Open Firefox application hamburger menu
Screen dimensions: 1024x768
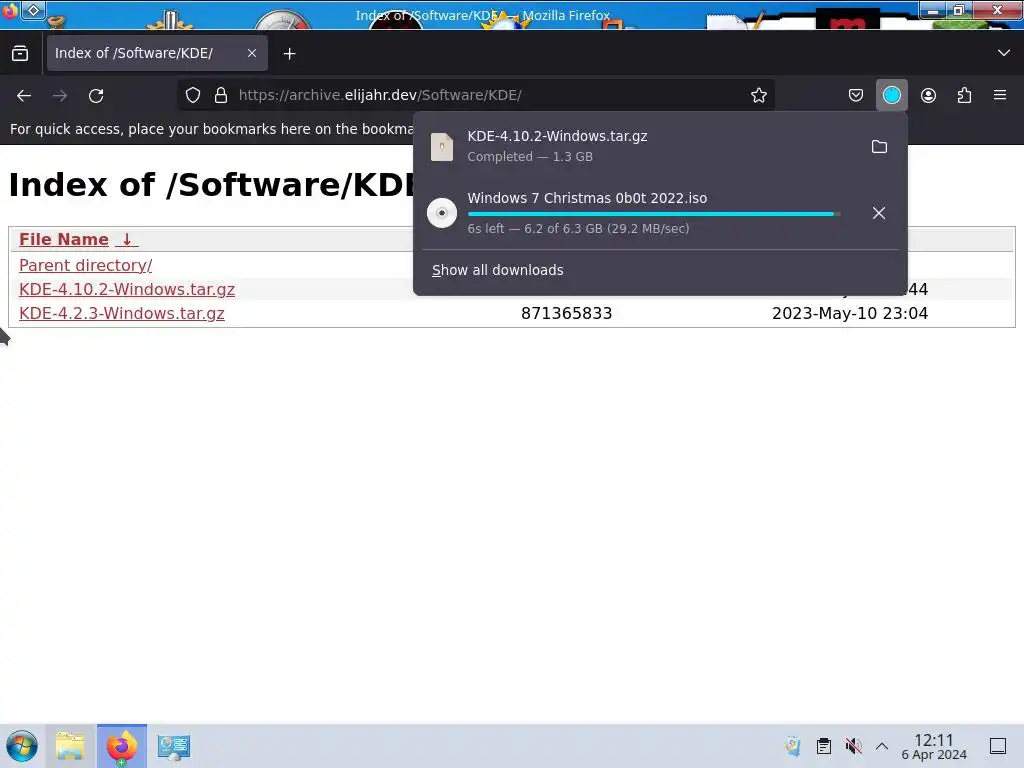pos(999,95)
